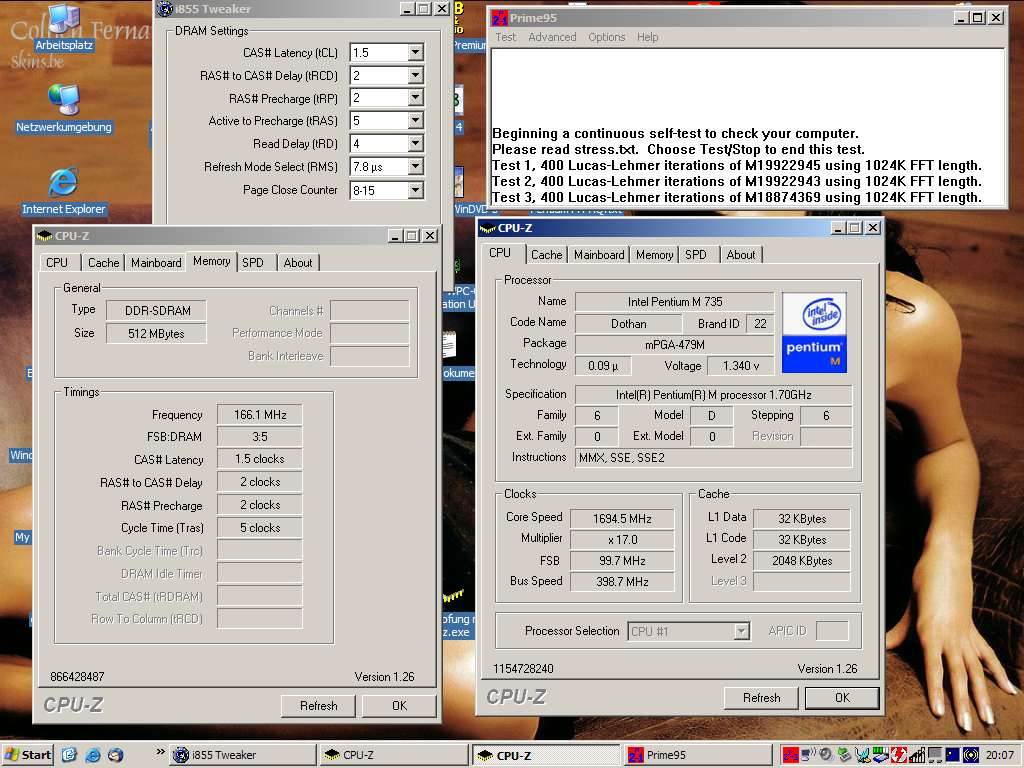The width and height of the screenshot is (1024, 768).
Task: Click the two-monitors network tray icon
Action: 935,755
